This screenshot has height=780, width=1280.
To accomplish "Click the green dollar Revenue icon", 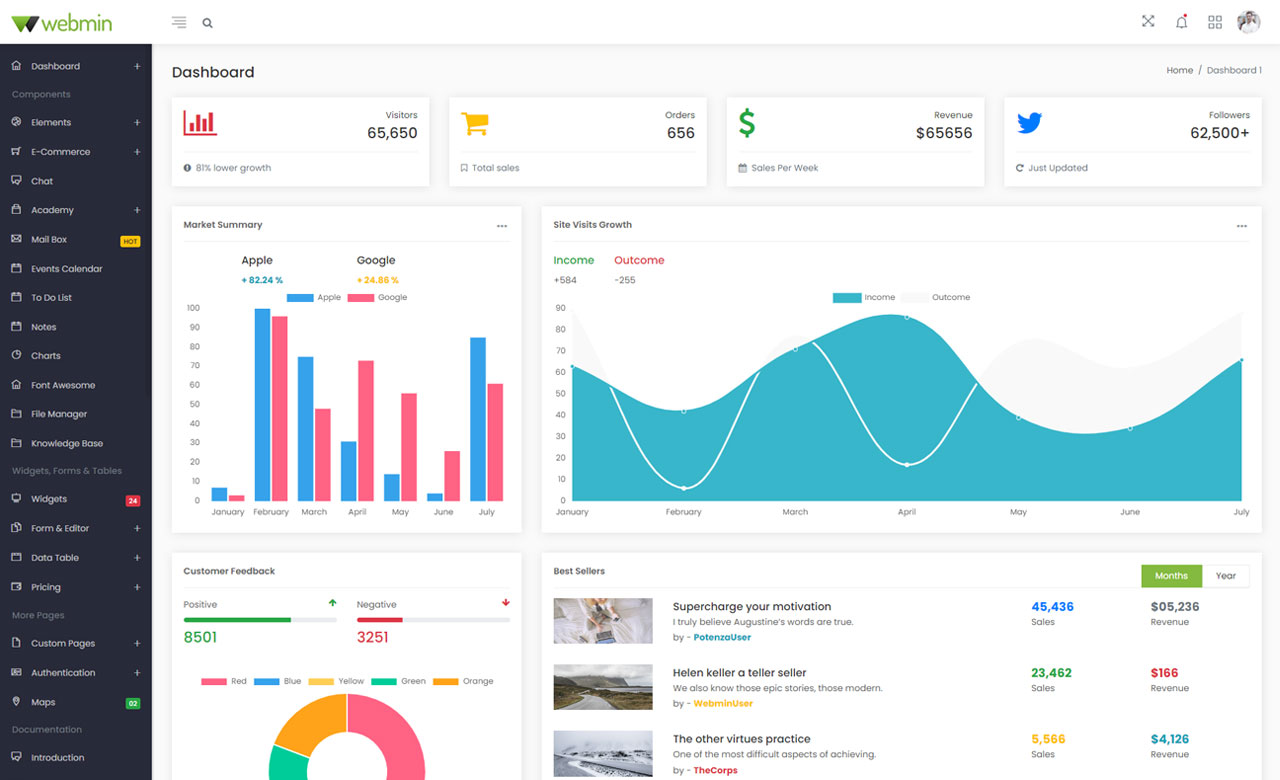I will (x=747, y=122).
